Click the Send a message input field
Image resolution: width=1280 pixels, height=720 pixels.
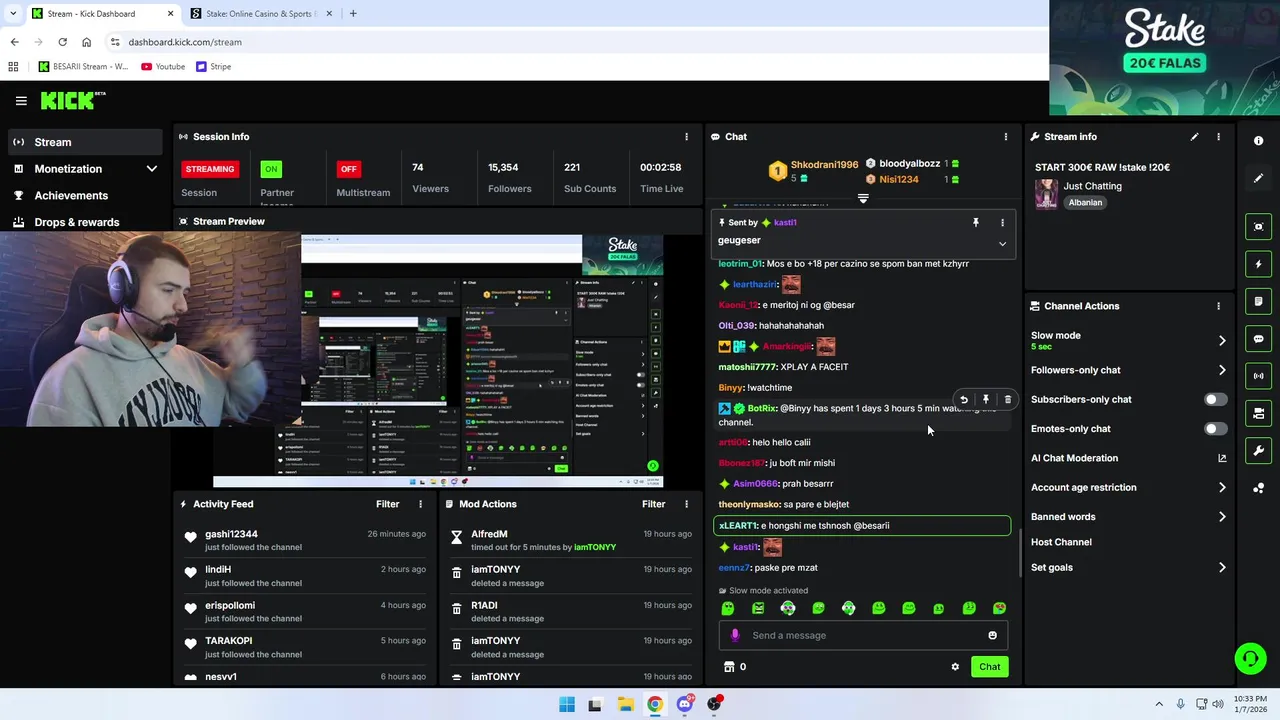pyautogui.click(x=865, y=635)
